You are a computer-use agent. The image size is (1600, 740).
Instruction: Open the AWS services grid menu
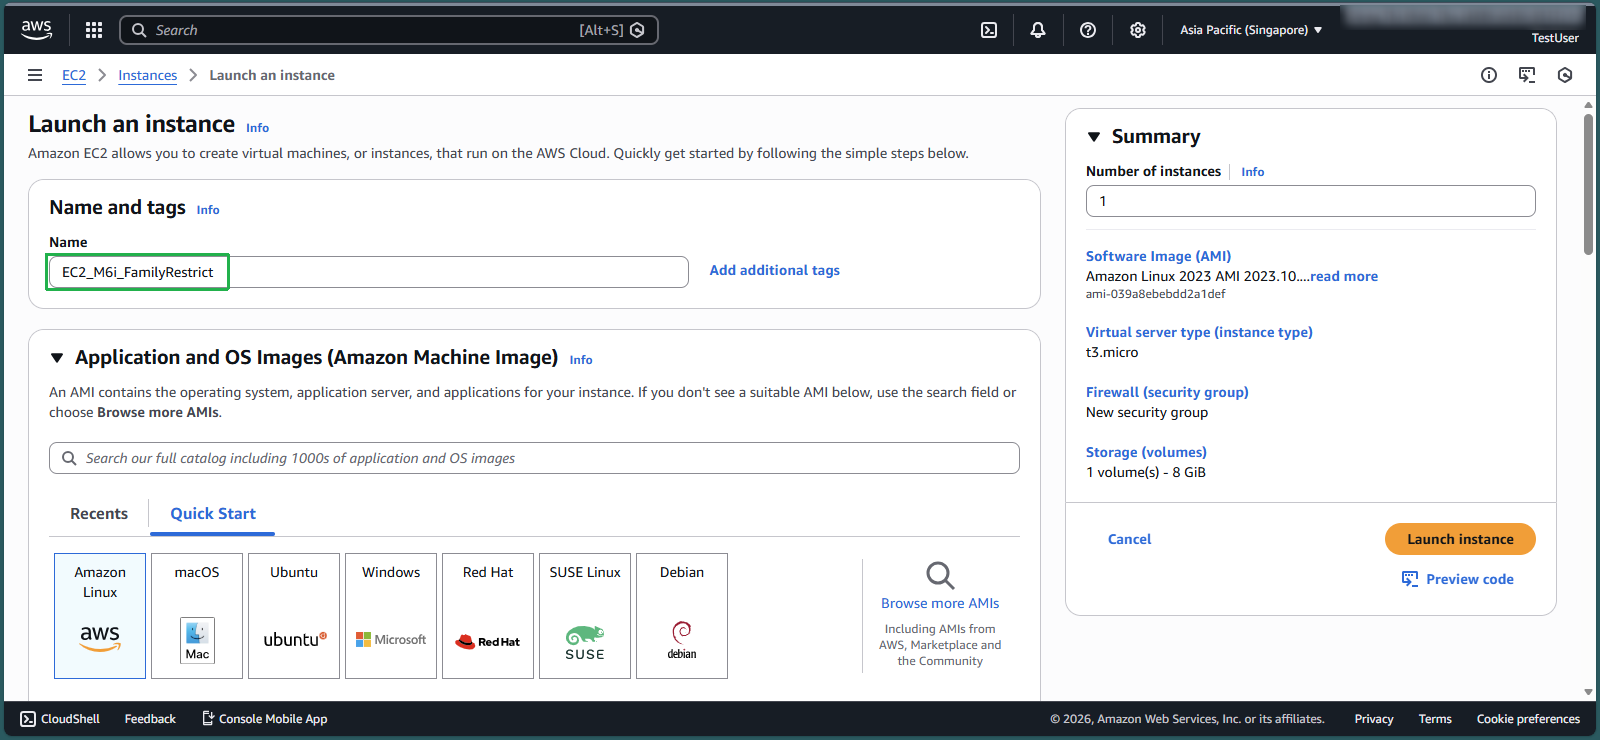click(x=94, y=30)
